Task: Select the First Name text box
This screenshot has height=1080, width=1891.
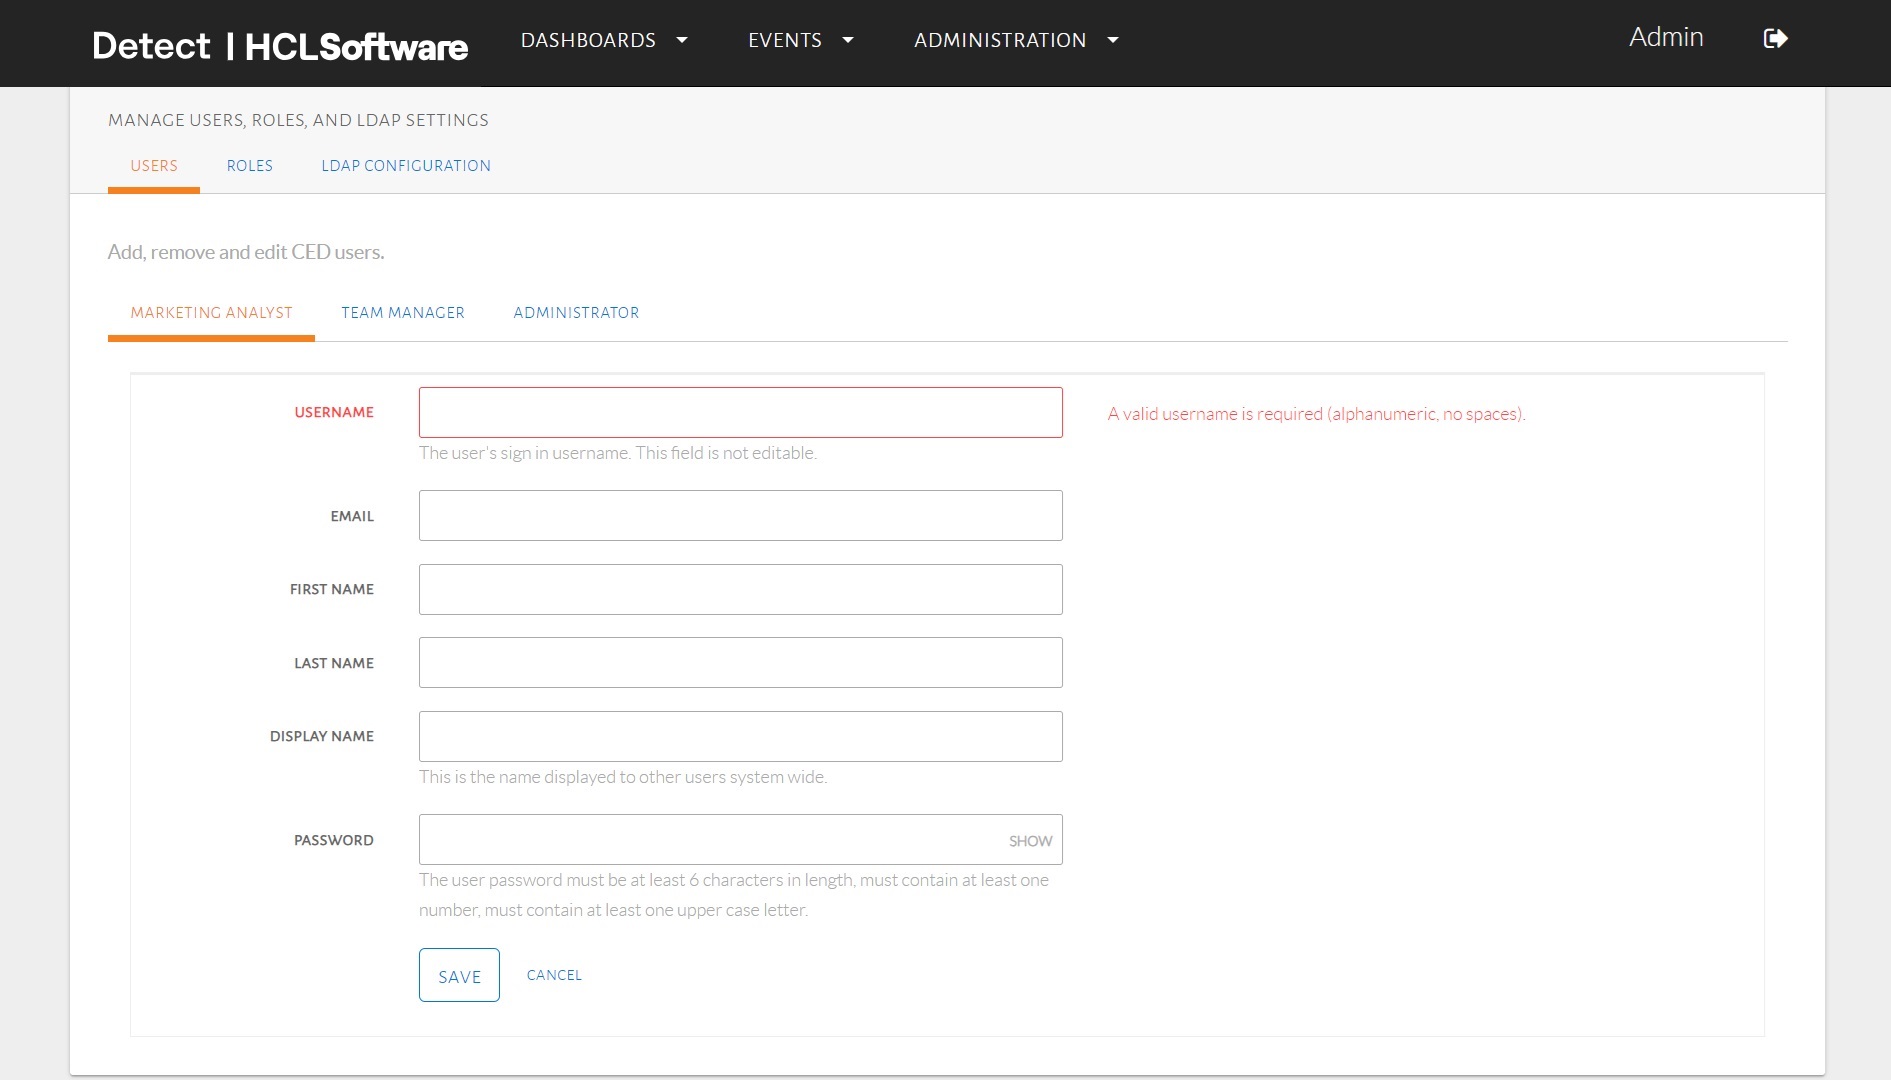Action: [740, 590]
